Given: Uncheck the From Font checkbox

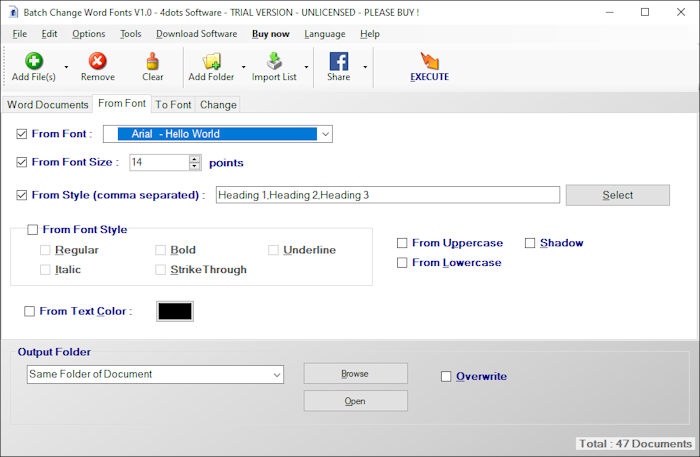Looking at the screenshot, I should (x=21, y=134).
